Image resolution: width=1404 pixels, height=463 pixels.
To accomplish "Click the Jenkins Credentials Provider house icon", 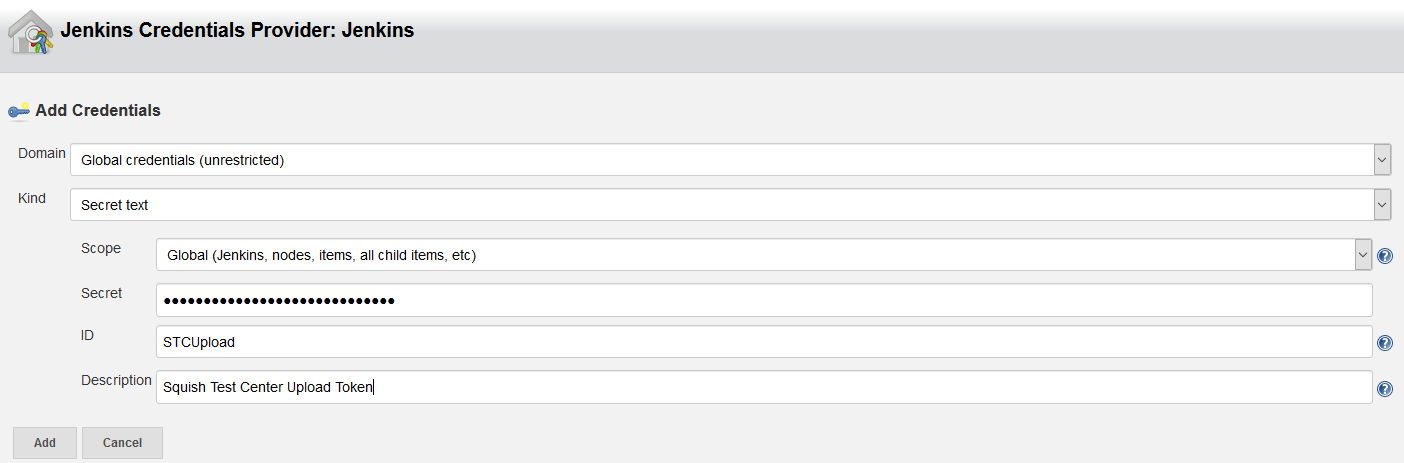I will tap(30, 32).
